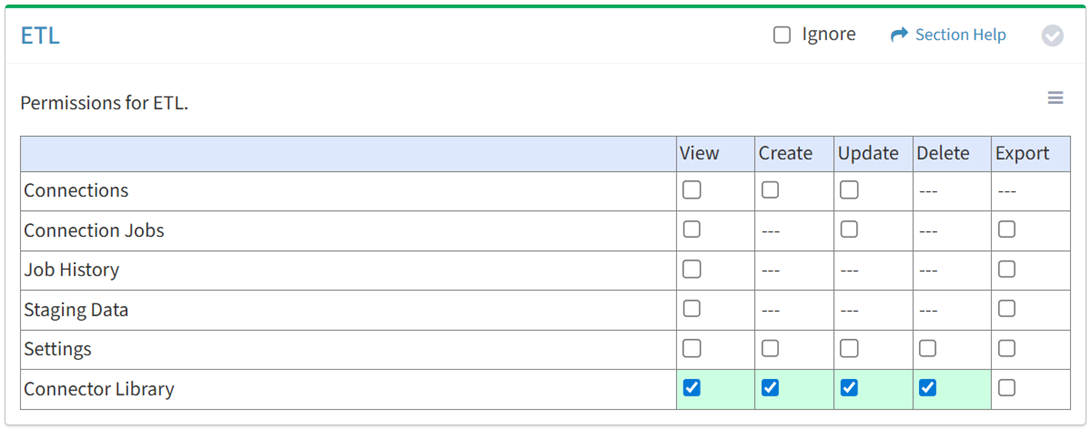The image size is (1091, 430).
Task: Check Update for Connection Jobs
Action: 849,230
